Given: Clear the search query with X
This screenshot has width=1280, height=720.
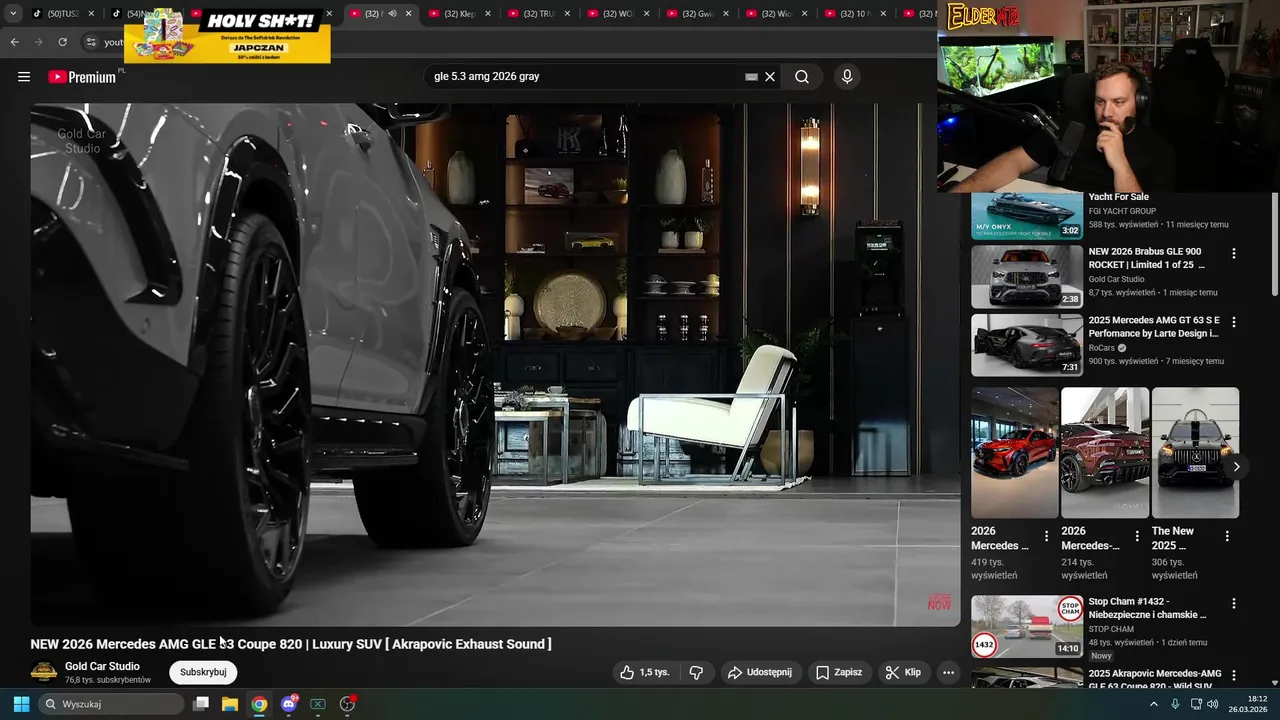Looking at the screenshot, I should [770, 77].
